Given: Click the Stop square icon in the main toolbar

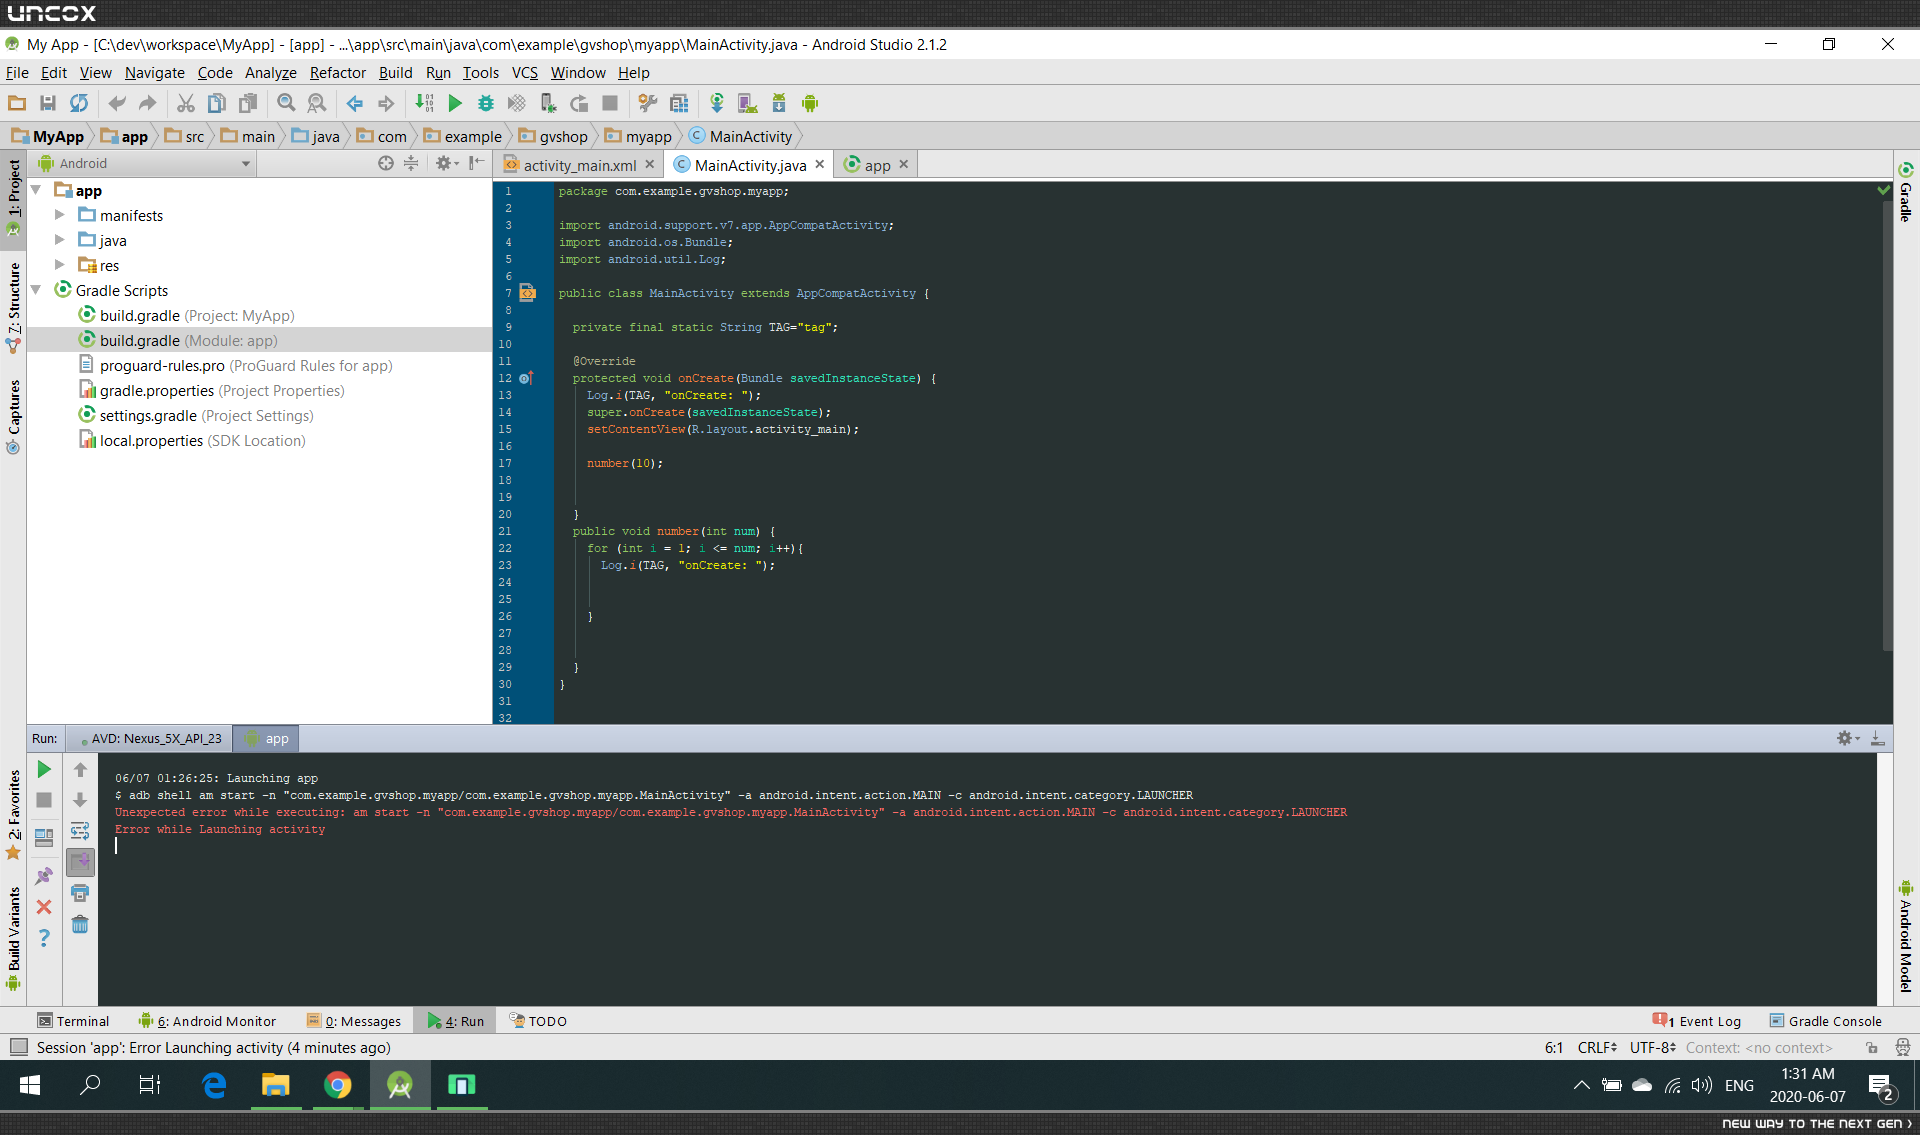Looking at the screenshot, I should pos(610,103).
